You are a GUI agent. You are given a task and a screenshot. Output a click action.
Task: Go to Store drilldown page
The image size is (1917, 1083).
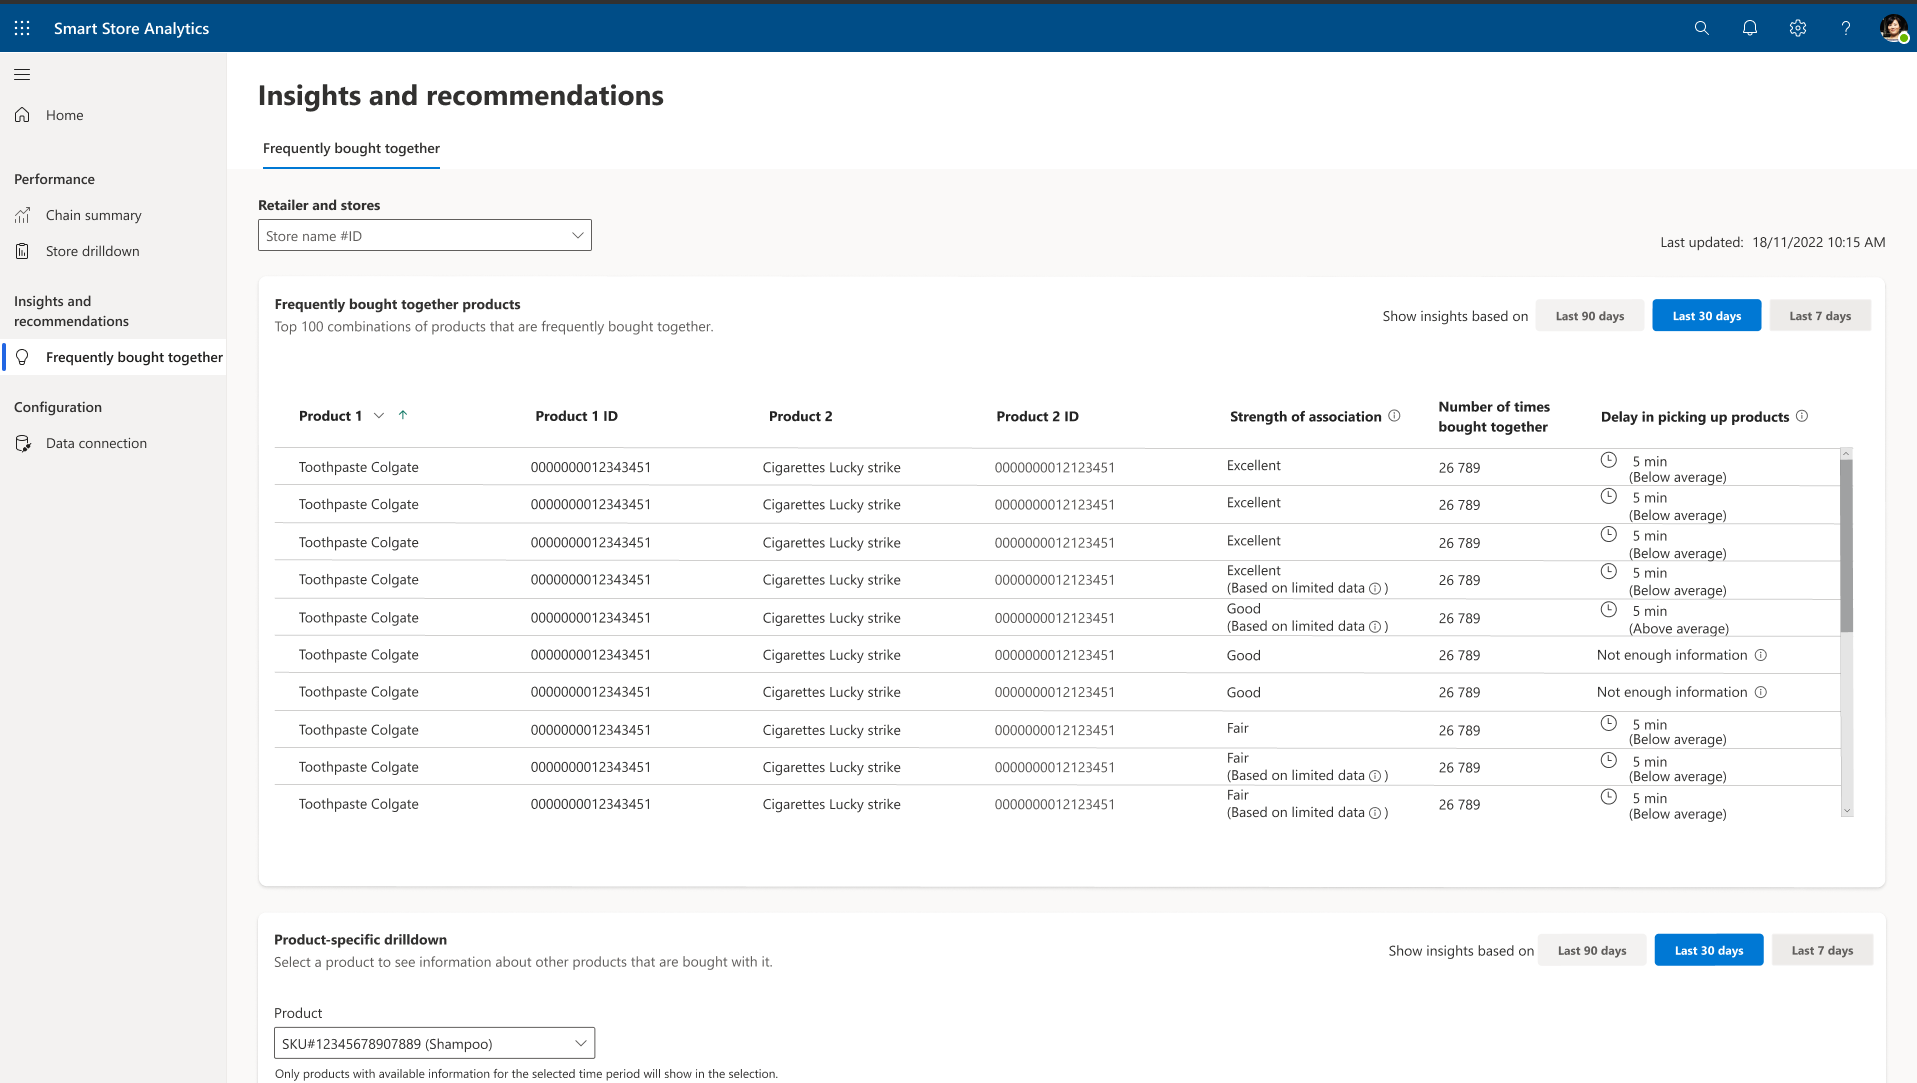(92, 251)
